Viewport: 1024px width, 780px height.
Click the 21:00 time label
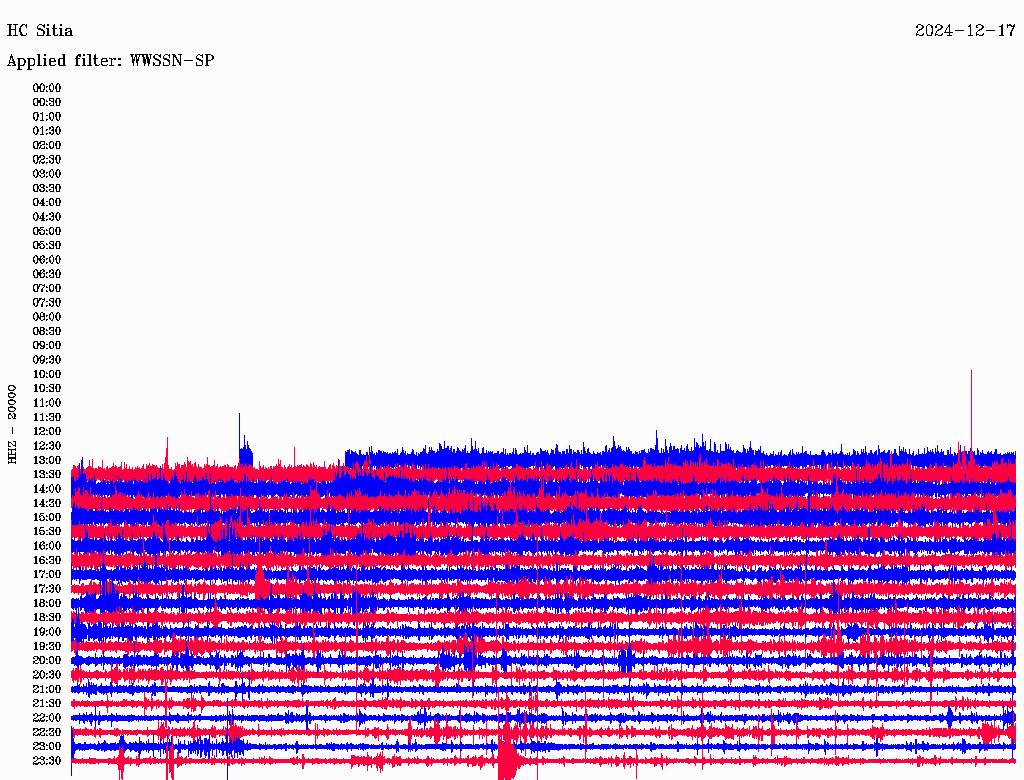click(47, 689)
